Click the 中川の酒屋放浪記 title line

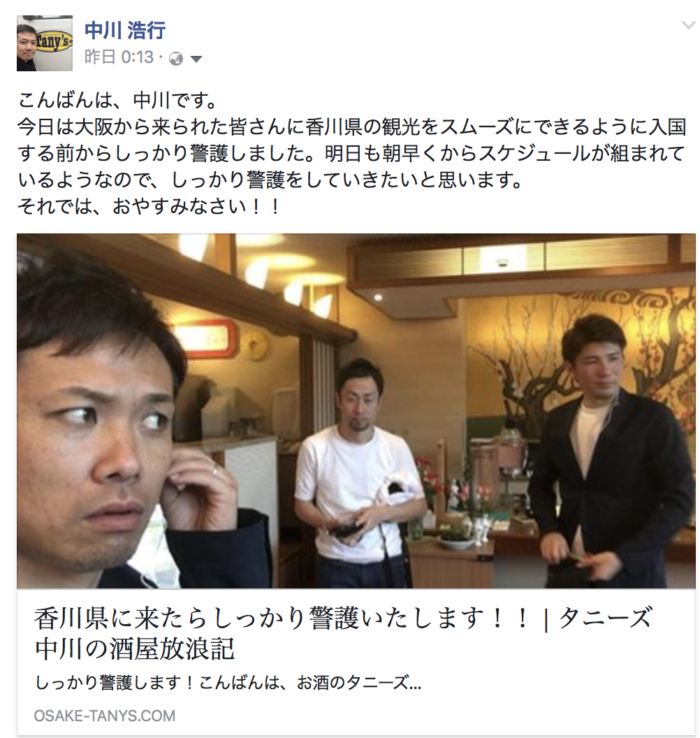click(135, 649)
